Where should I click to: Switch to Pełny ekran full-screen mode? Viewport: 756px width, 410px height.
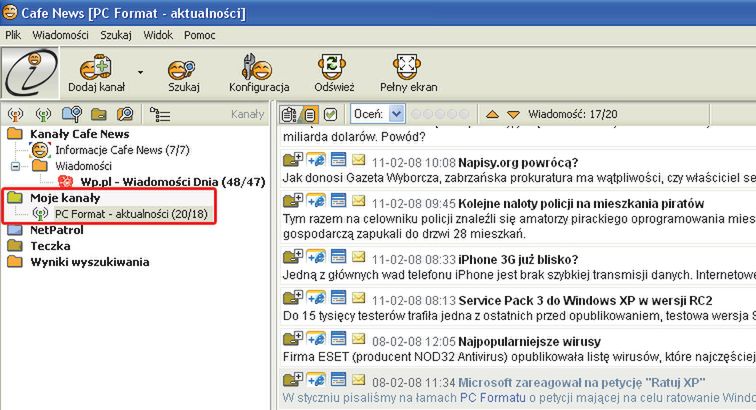[408, 72]
